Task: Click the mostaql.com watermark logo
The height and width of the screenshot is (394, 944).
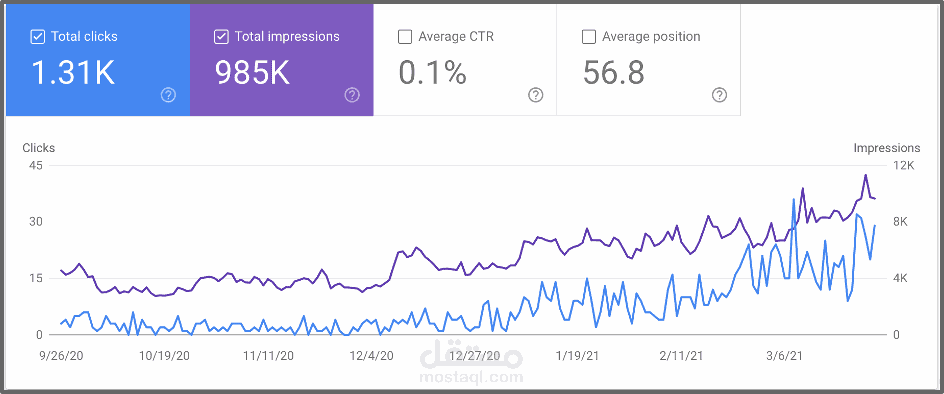Action: [473, 363]
